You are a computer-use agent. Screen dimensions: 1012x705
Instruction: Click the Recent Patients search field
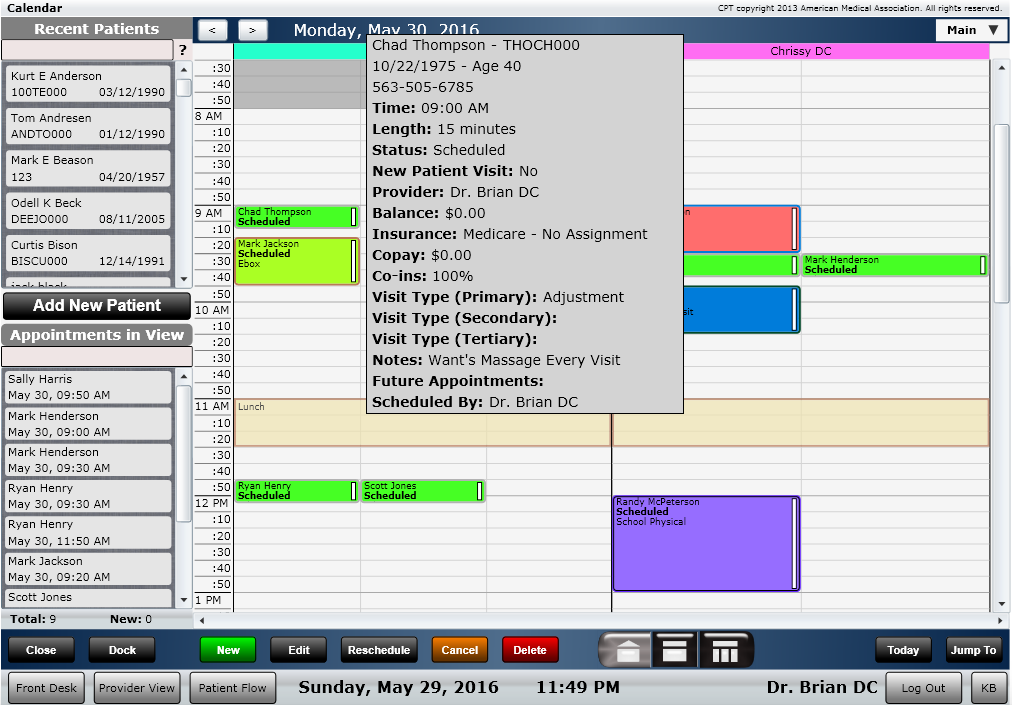click(x=87, y=50)
